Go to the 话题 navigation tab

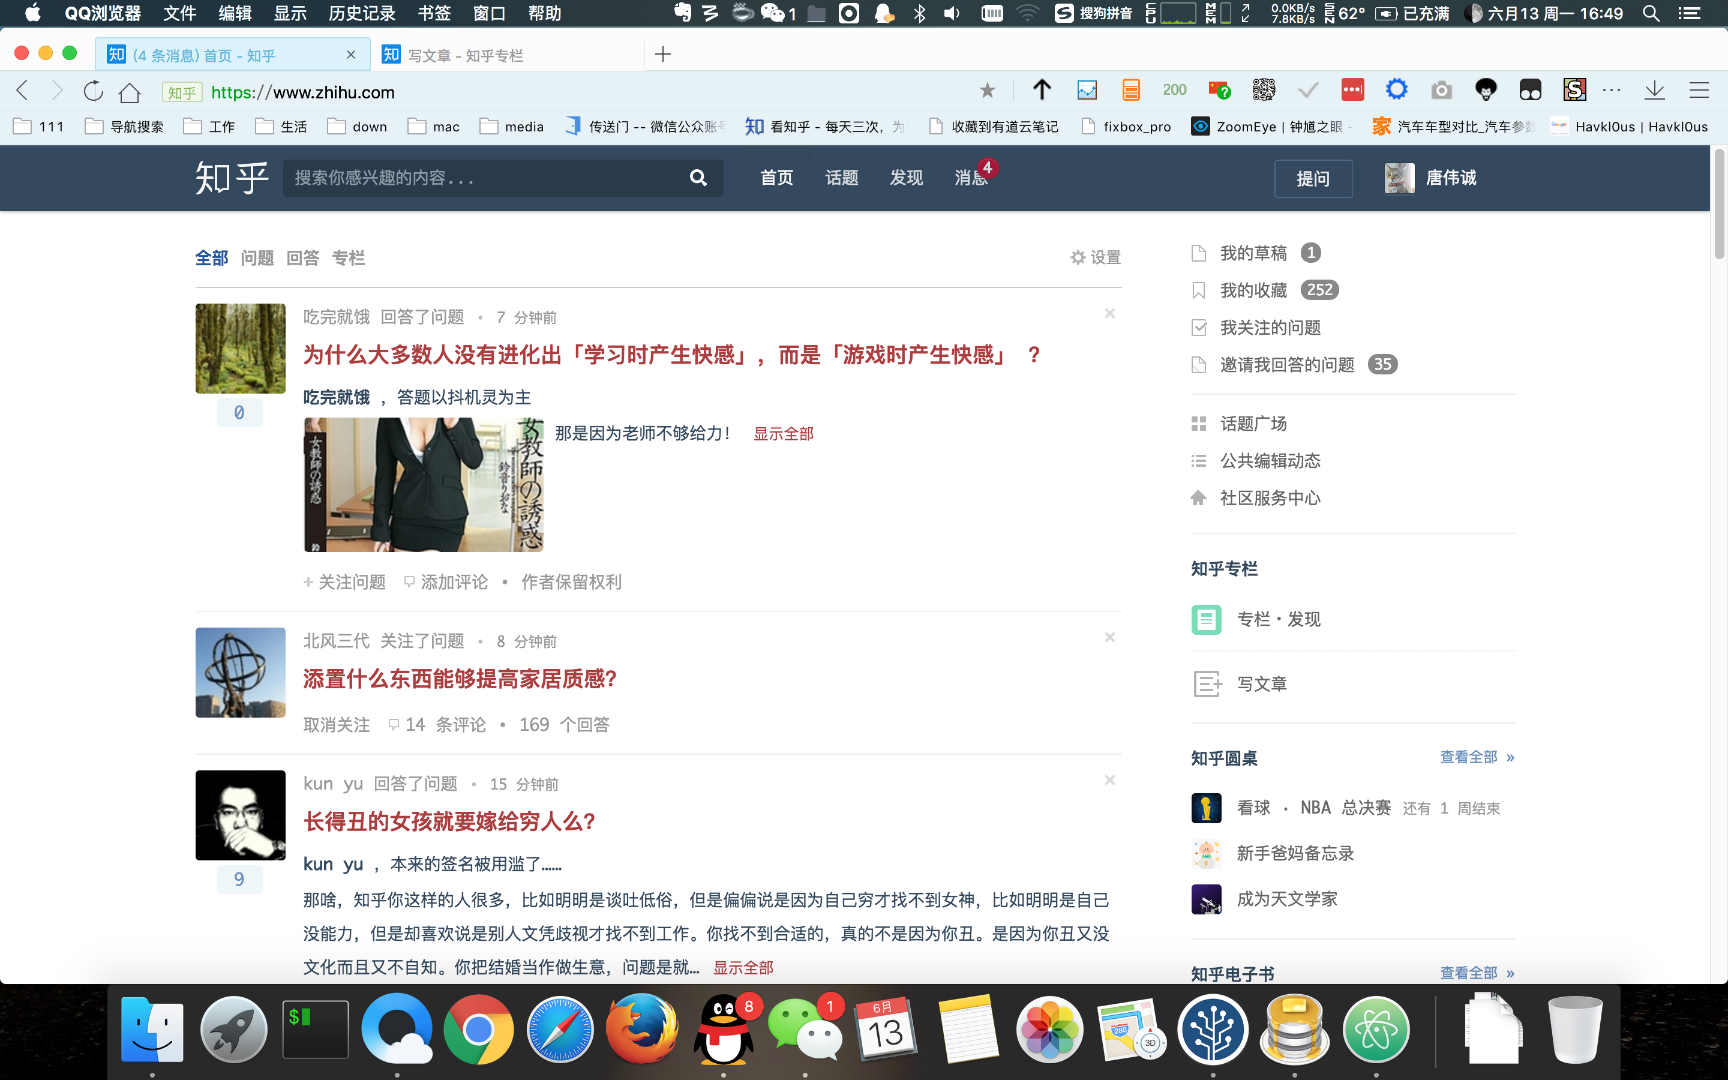pos(842,178)
